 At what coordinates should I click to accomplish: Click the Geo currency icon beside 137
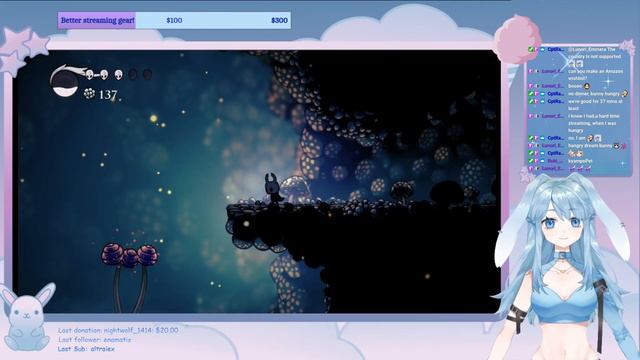click(89, 94)
